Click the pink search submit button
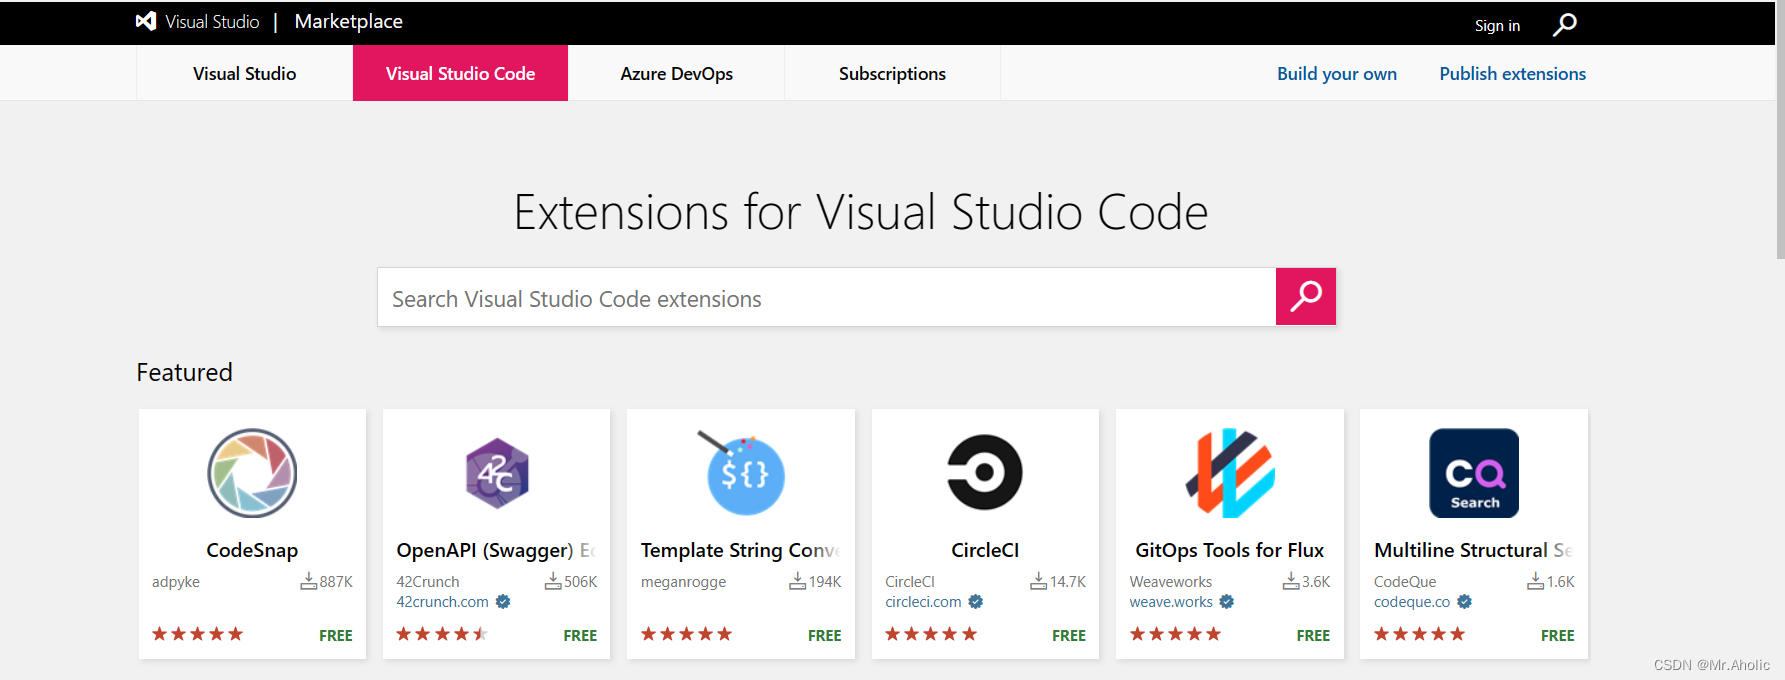The width and height of the screenshot is (1785, 680). point(1306,297)
